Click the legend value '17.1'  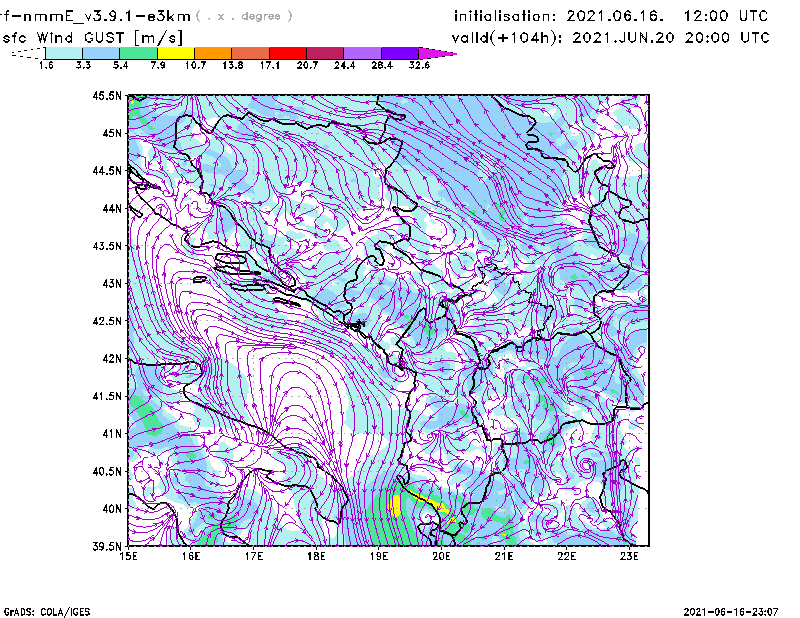270,65
